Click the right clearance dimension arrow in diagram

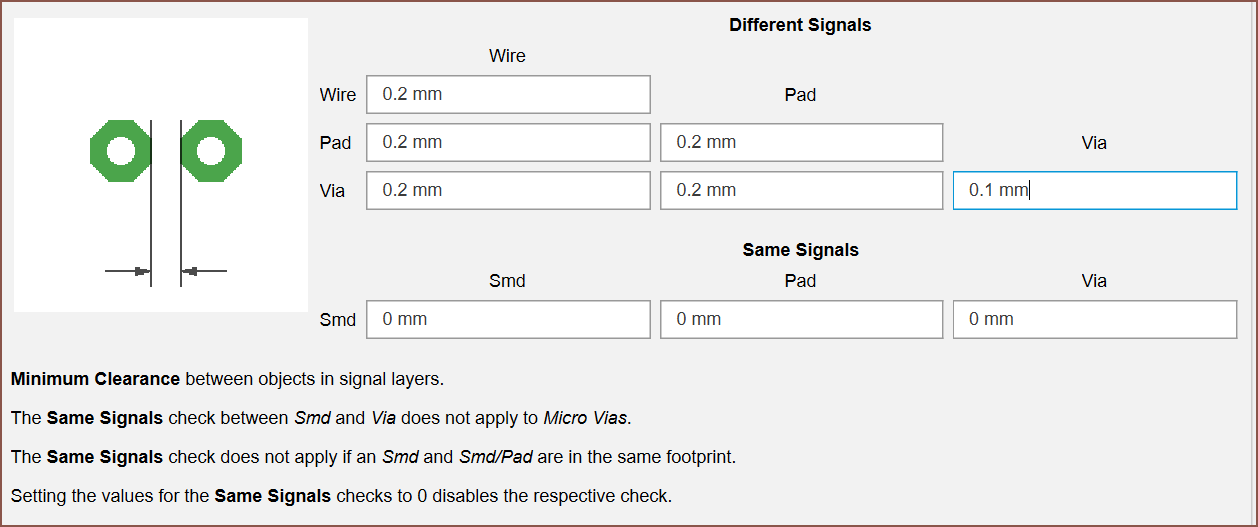tap(204, 271)
